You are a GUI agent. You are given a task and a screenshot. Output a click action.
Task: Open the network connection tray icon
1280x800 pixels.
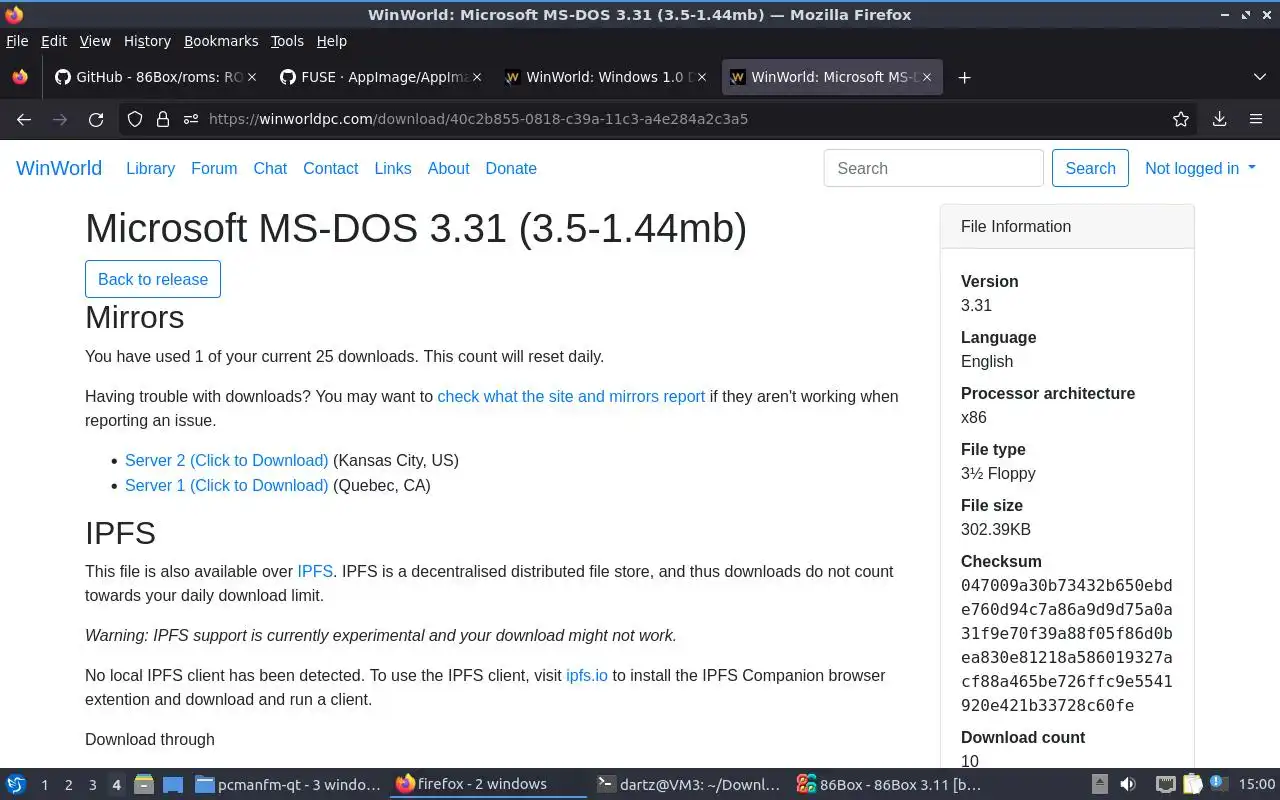click(1165, 784)
